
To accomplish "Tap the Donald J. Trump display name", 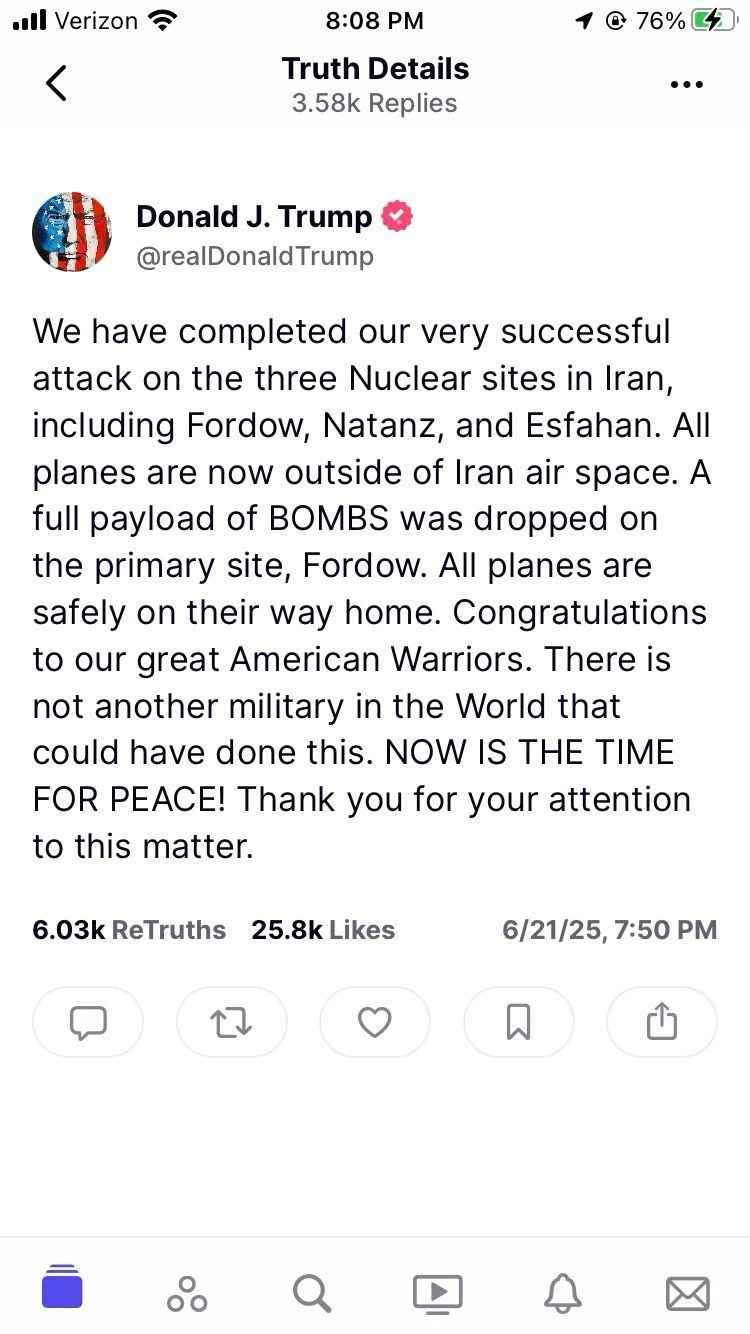I will 254,216.
